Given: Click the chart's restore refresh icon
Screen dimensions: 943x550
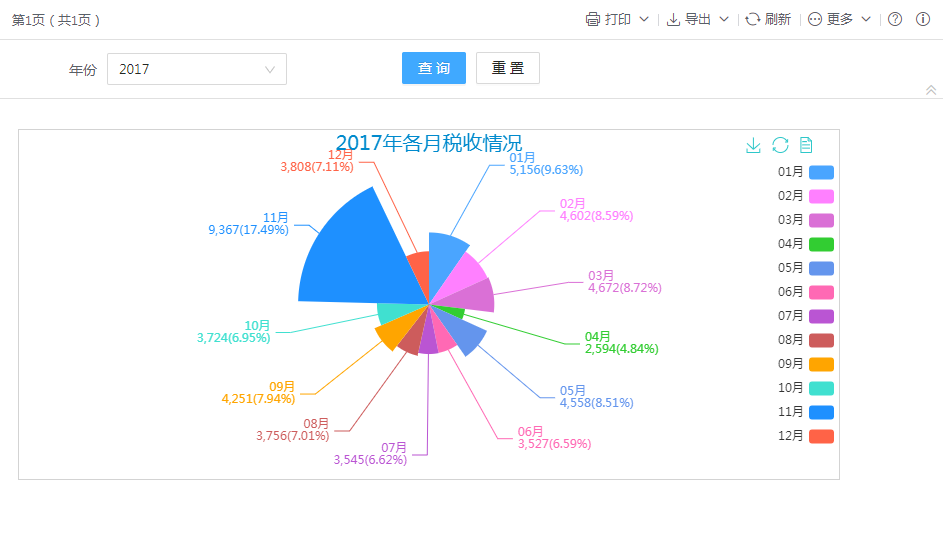Looking at the screenshot, I should coord(780,146).
